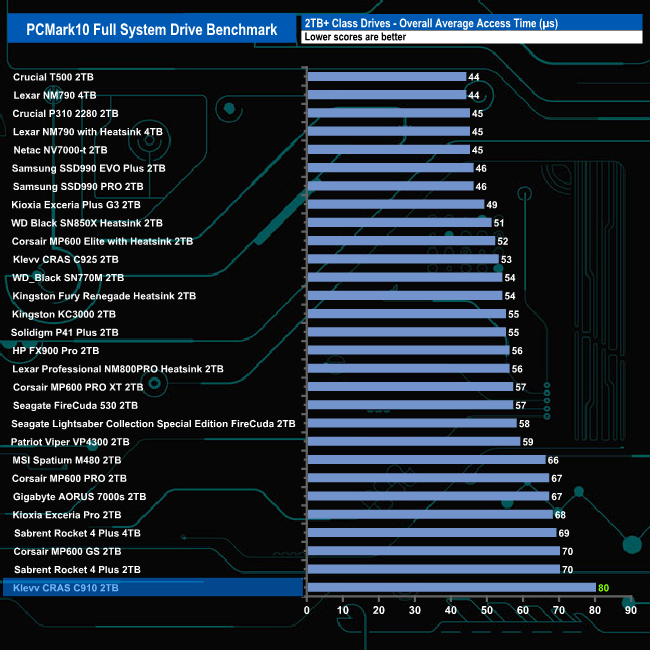Select 'Kioxia Exceria Plus G3 2TB' label
This screenshot has height=650, width=650.
point(76,205)
